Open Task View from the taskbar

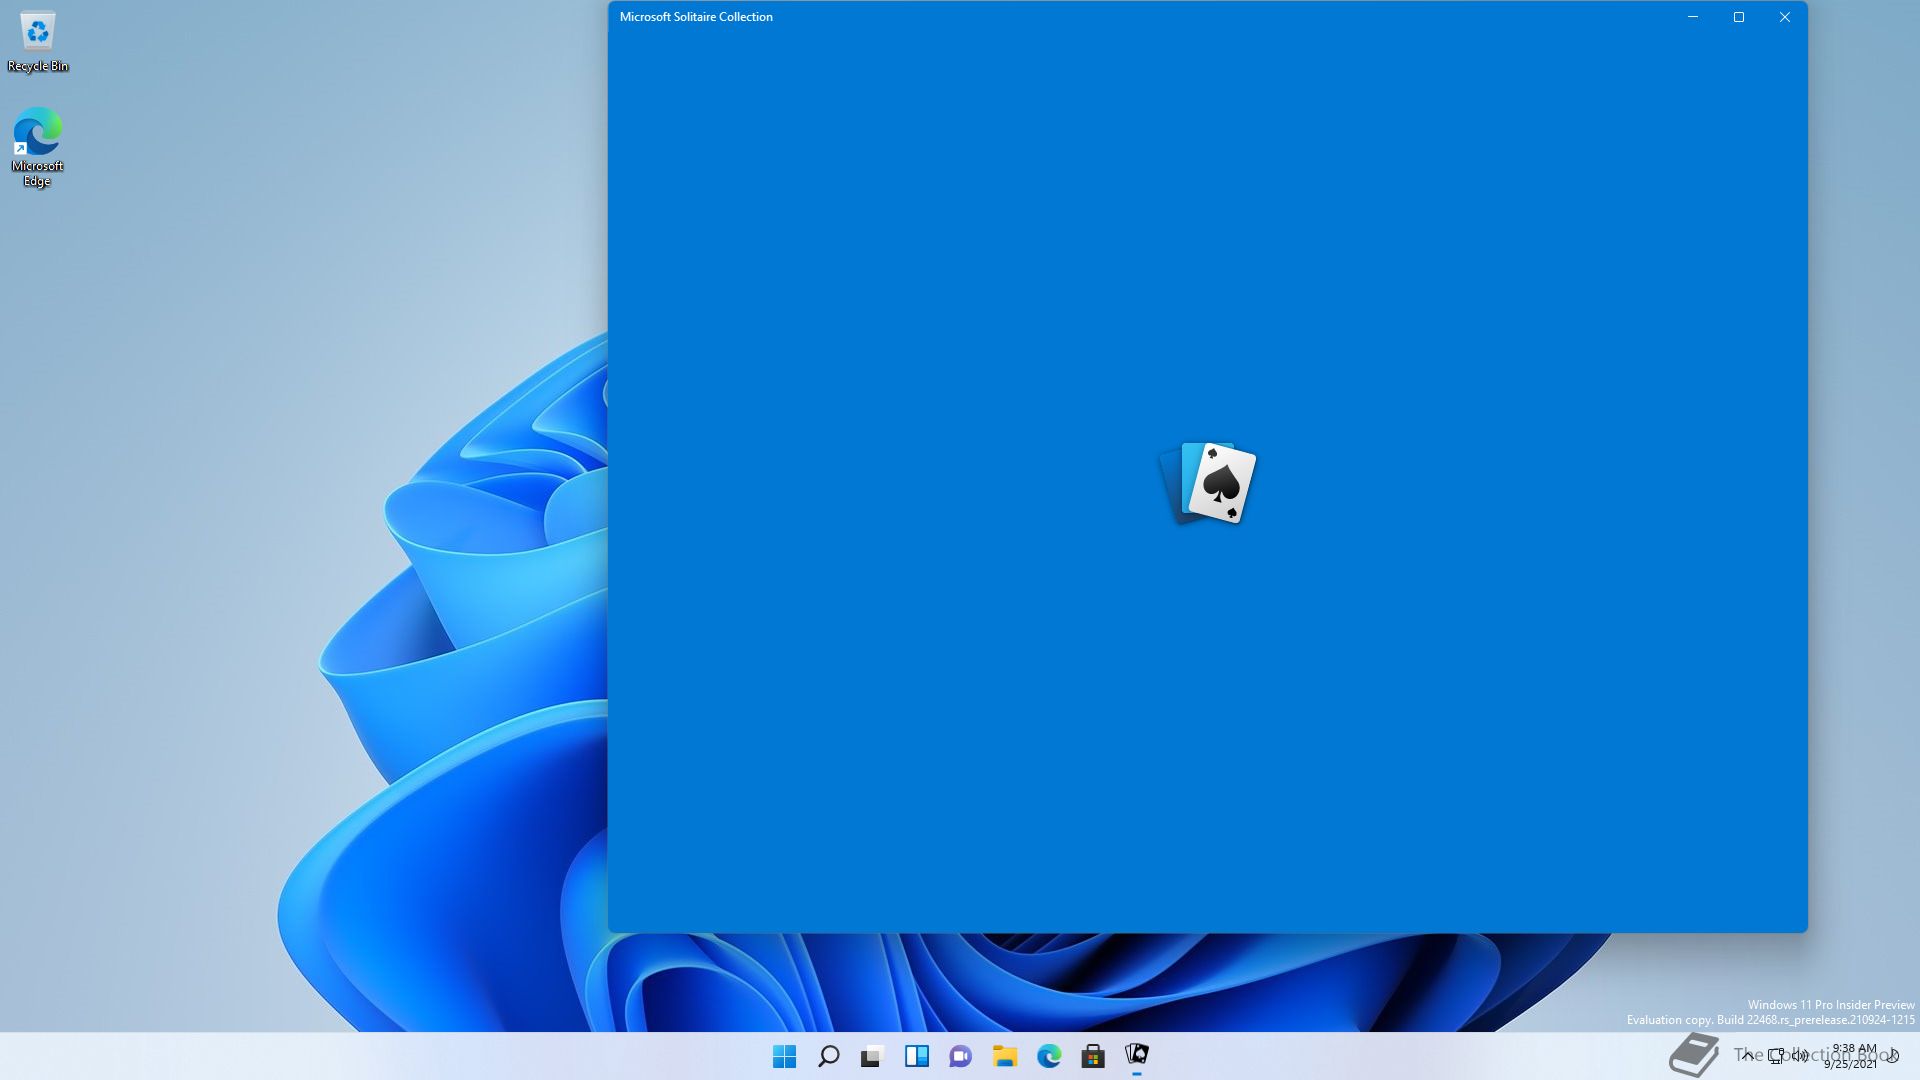point(872,1056)
